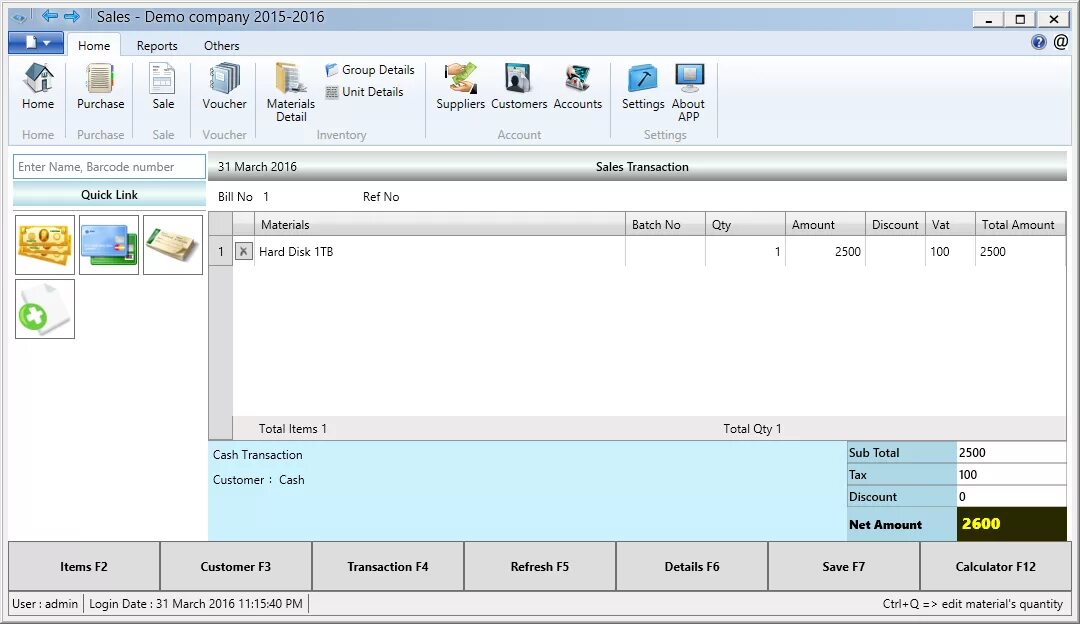This screenshot has width=1080, height=624.
Task: Click the Qty column header
Action: [745, 225]
